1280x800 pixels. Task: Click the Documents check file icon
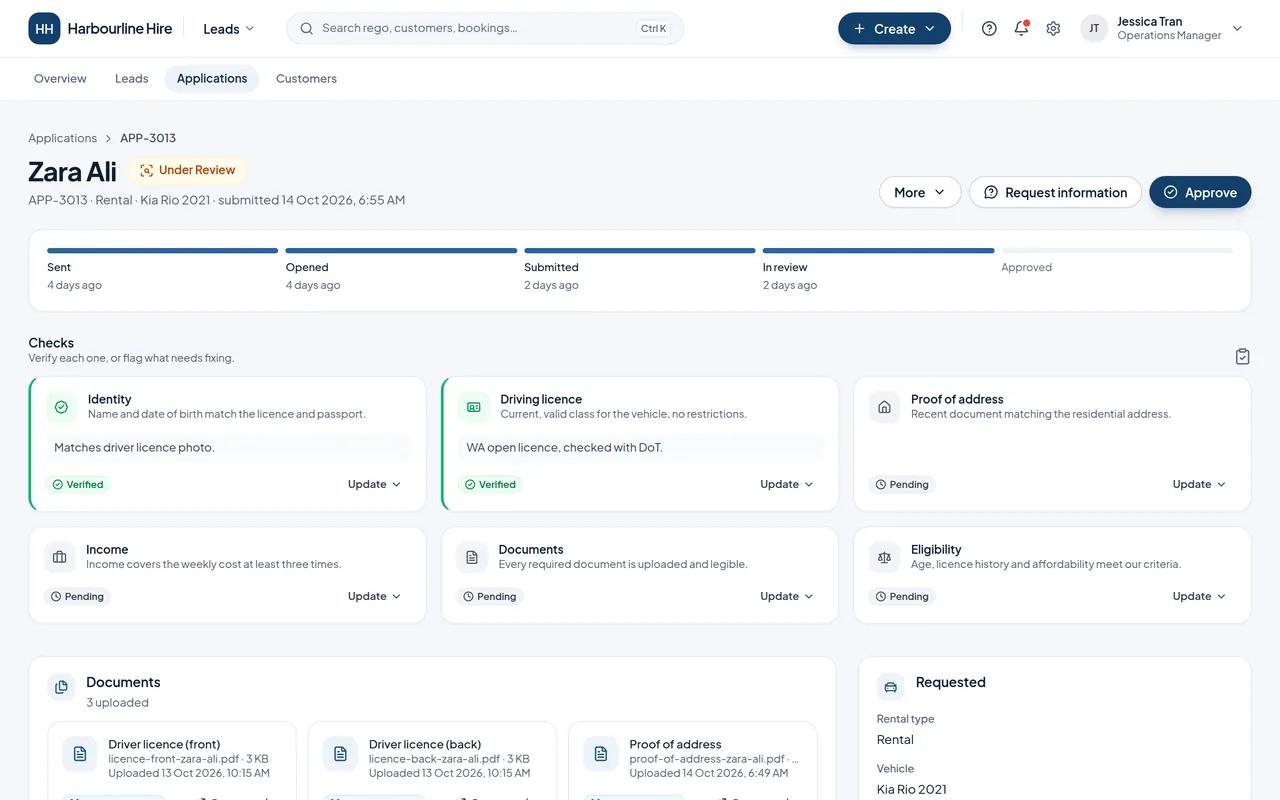472,557
